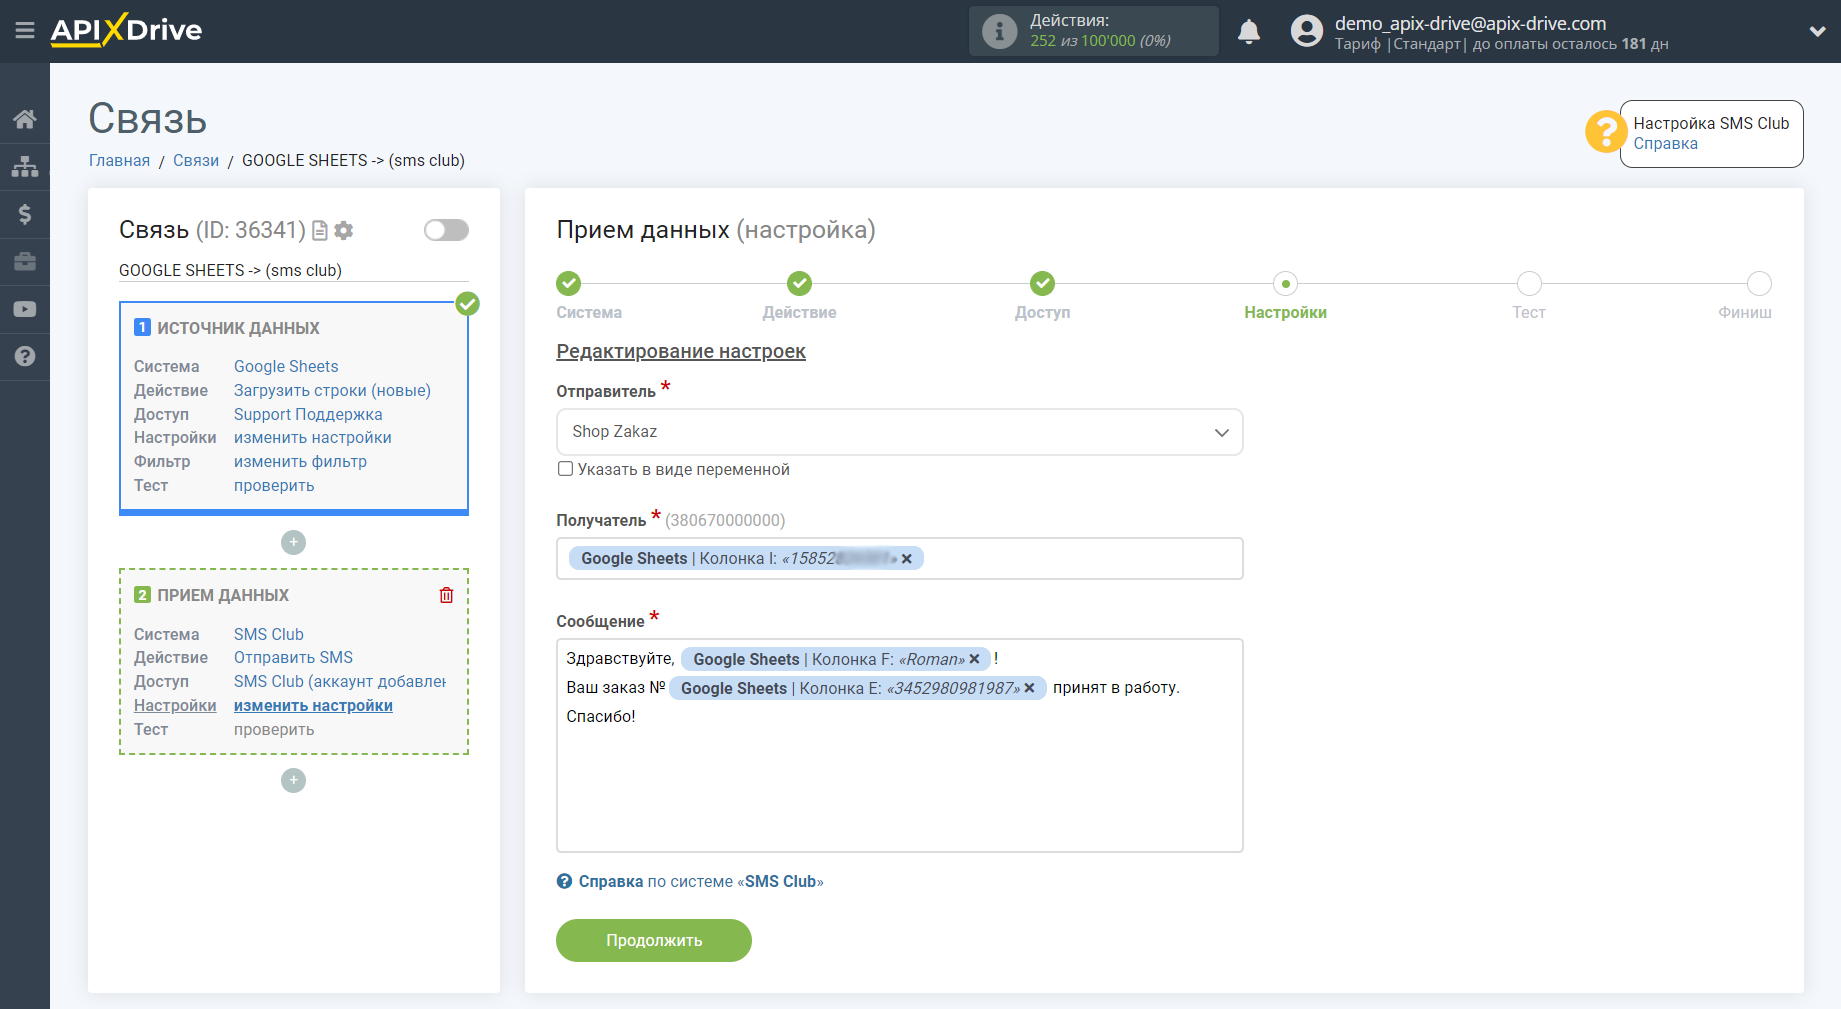The width and height of the screenshot is (1841, 1009).
Task: Remove the Колонка E order number tag
Action: tap(1029, 689)
